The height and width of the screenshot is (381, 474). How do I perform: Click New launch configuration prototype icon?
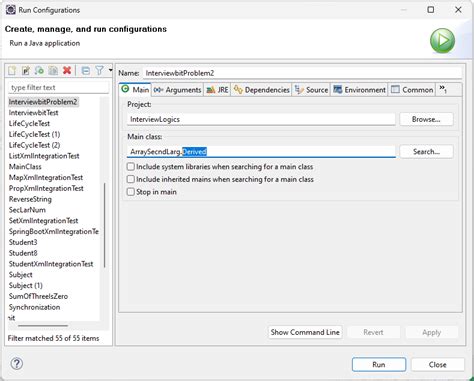[26, 71]
